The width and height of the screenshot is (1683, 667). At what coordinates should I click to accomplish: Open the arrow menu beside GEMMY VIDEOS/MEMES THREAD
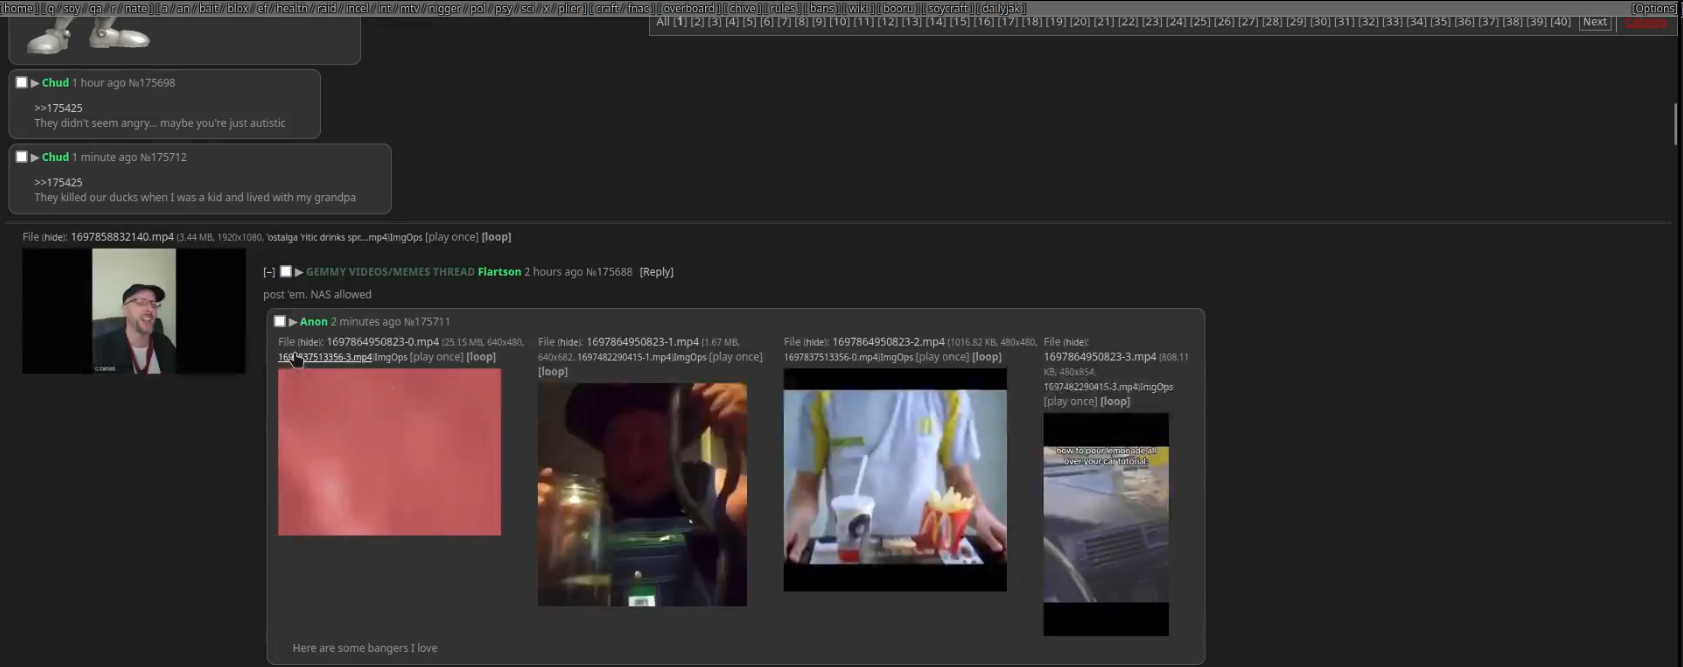(x=299, y=272)
